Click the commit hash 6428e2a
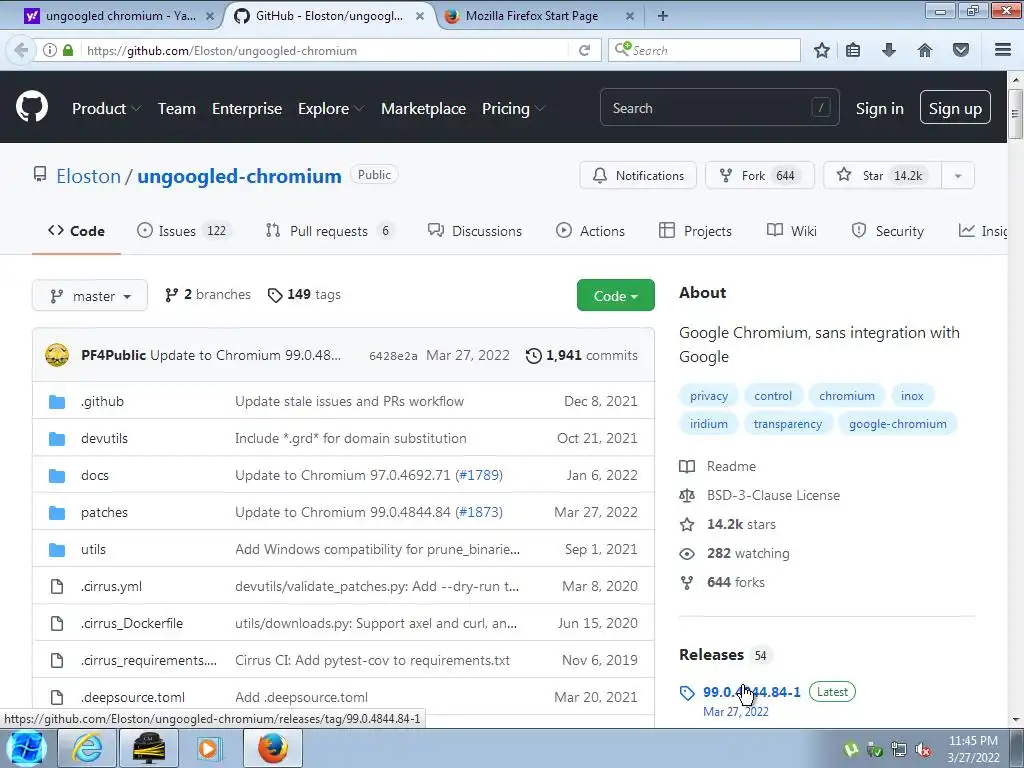The height and width of the screenshot is (768, 1024). pyautogui.click(x=393, y=356)
